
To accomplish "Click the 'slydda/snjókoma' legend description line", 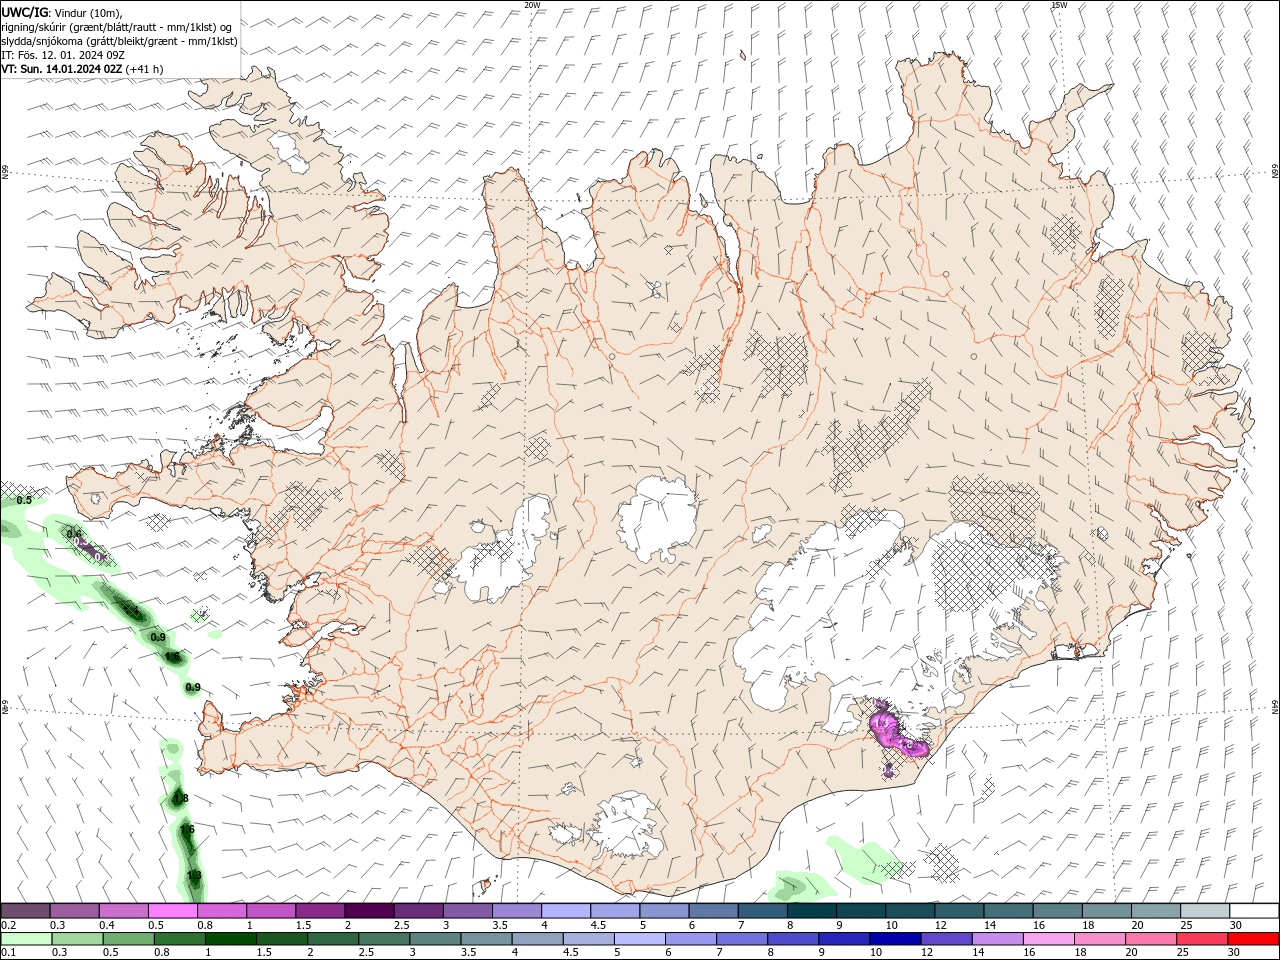I will pos(119,41).
